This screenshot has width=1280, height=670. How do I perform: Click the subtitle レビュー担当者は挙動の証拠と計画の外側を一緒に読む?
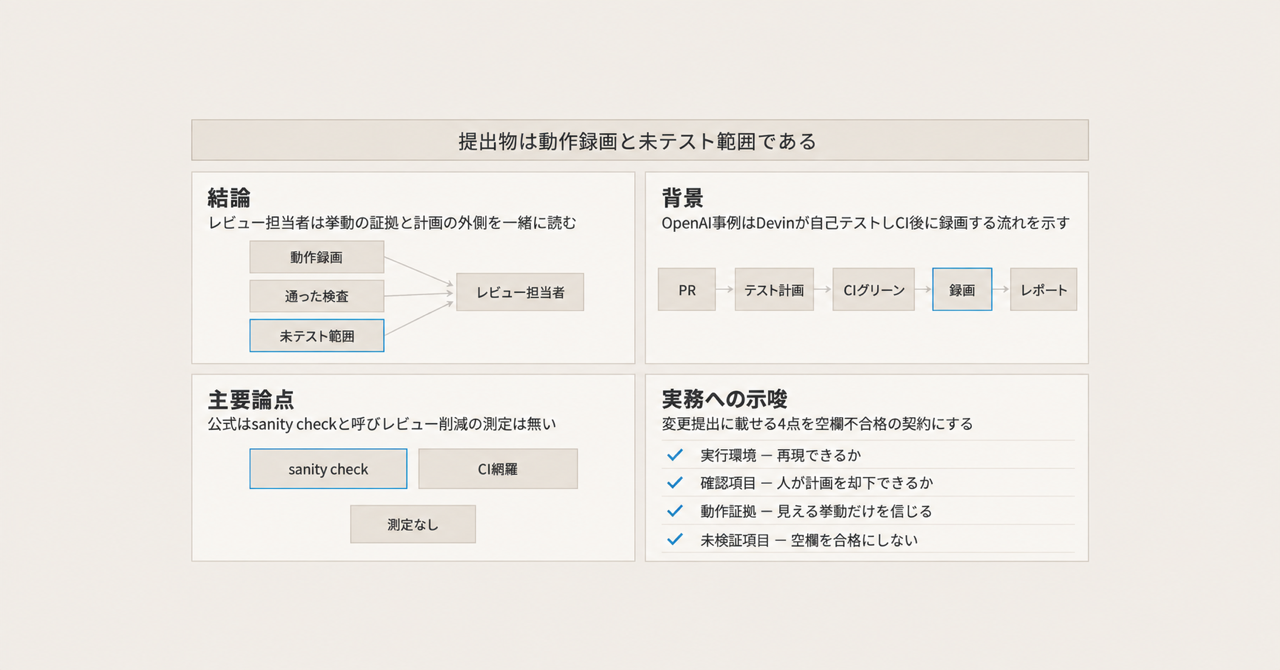392,223
